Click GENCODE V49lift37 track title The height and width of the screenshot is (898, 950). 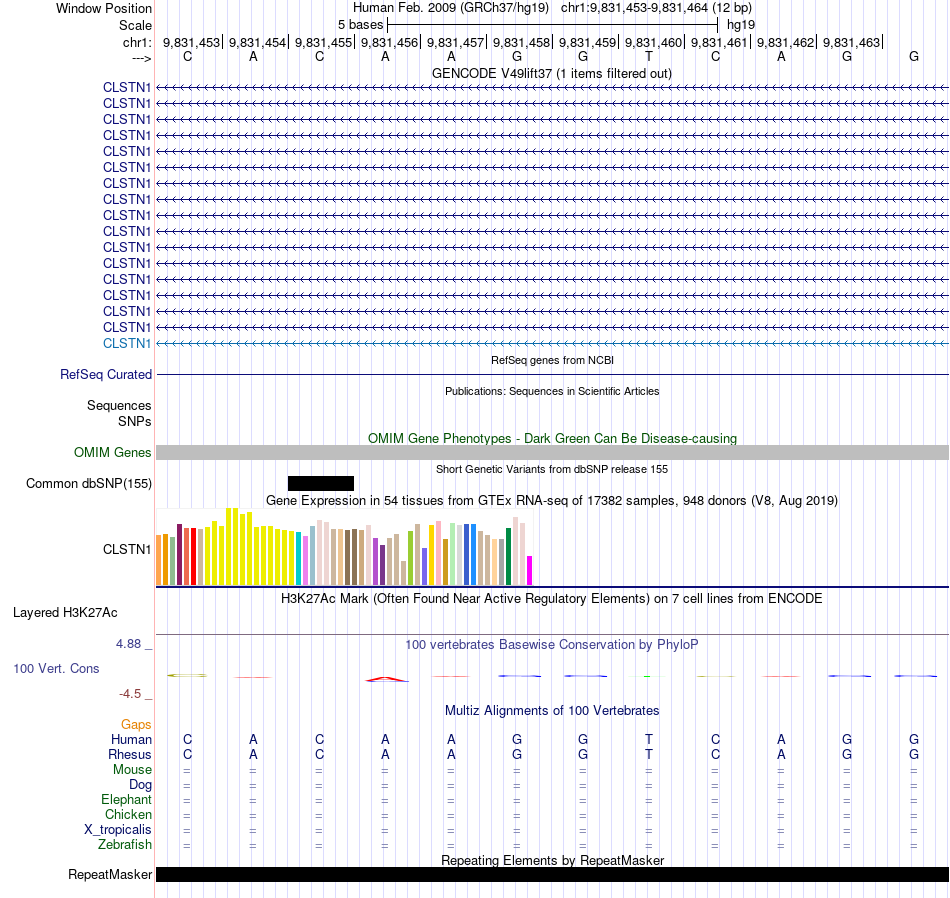point(552,73)
